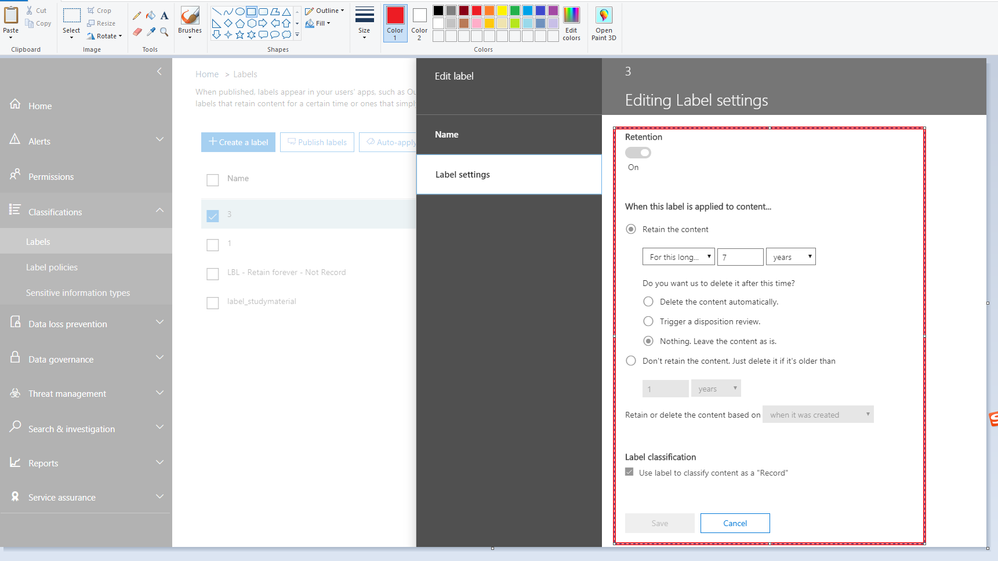The height and width of the screenshot is (561, 998).
Task: Choose the Triangle shape
Action: click(286, 11)
